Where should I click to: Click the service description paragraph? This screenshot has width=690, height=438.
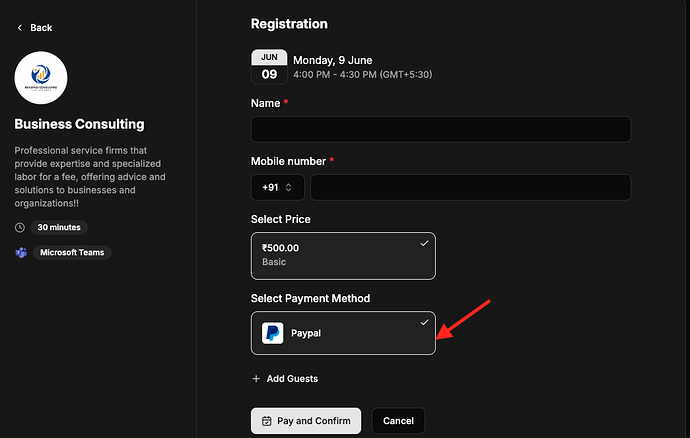pos(90,177)
